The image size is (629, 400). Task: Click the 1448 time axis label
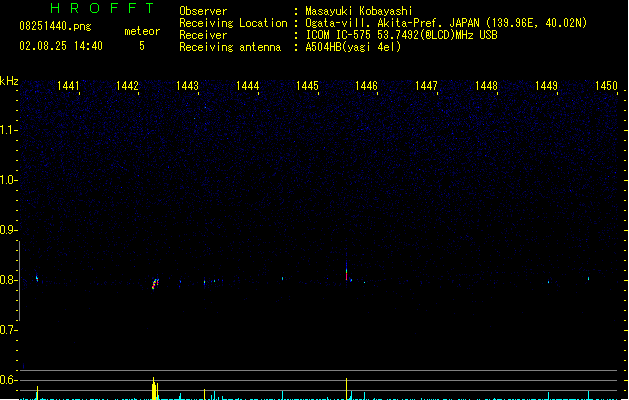tap(486, 86)
